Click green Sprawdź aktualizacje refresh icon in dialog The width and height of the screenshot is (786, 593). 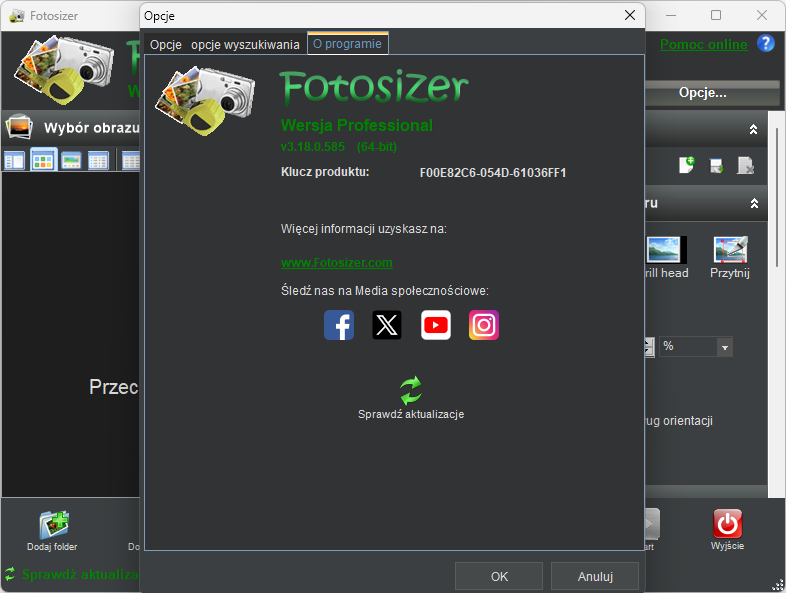[x=411, y=390]
